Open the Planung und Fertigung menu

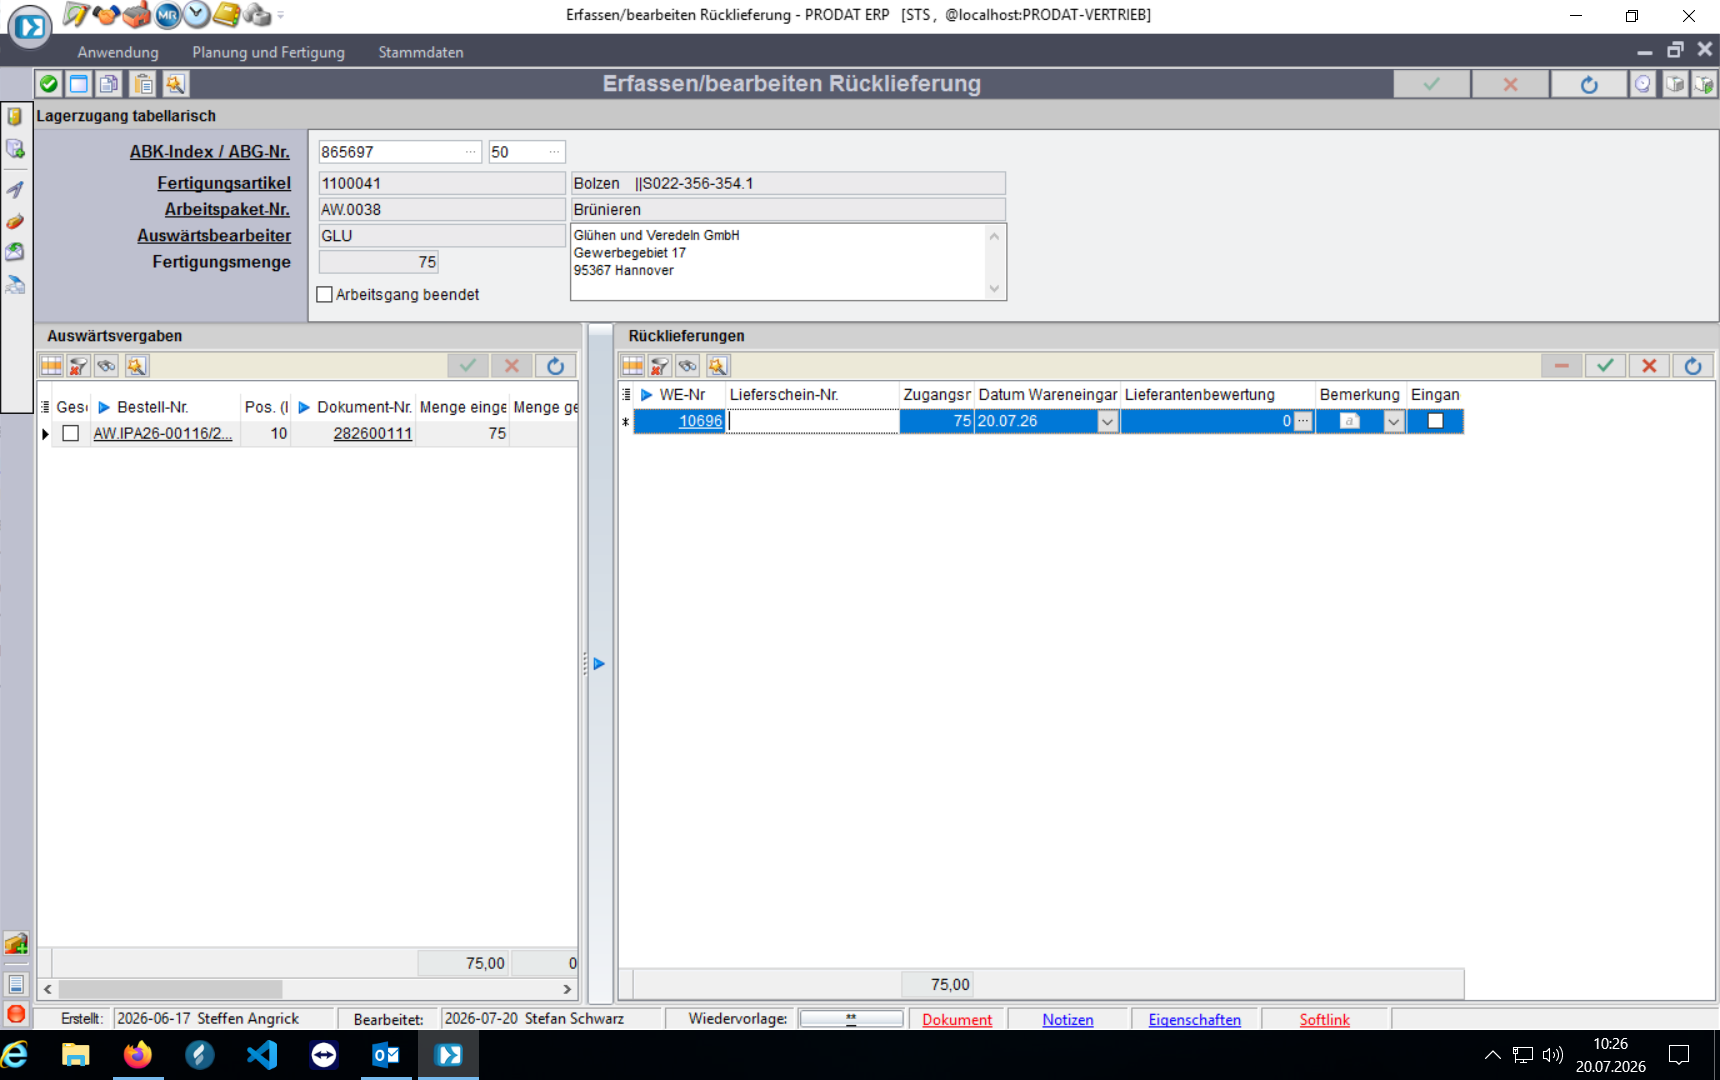pyautogui.click(x=268, y=52)
